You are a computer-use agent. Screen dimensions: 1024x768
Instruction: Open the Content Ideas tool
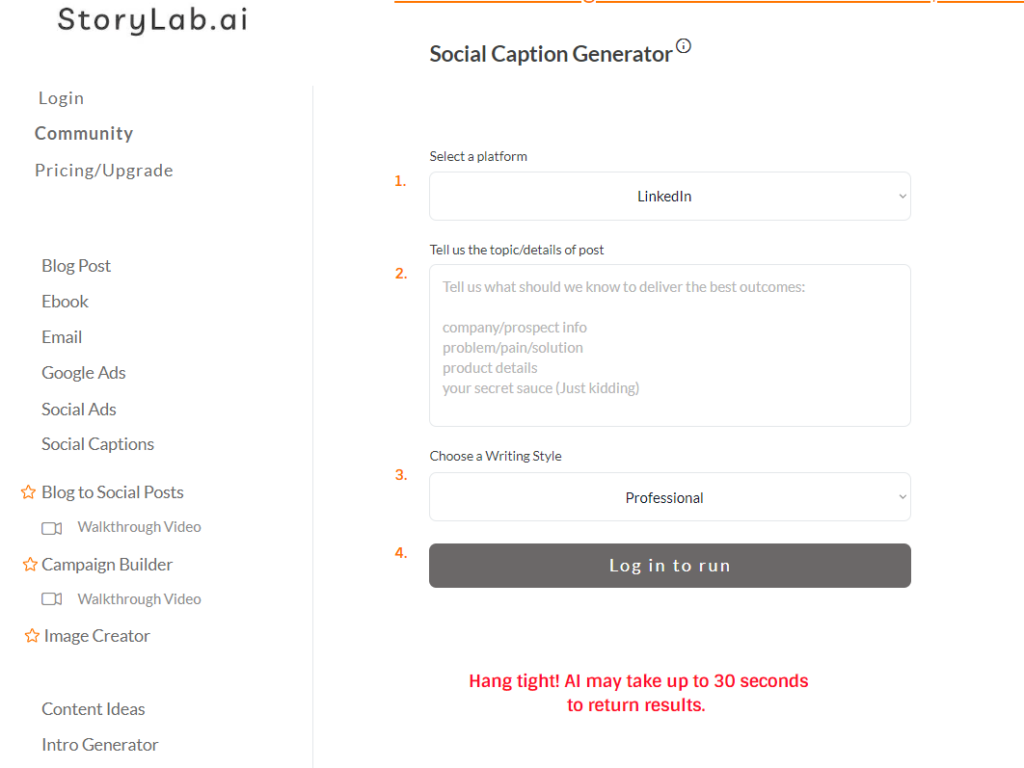93,708
